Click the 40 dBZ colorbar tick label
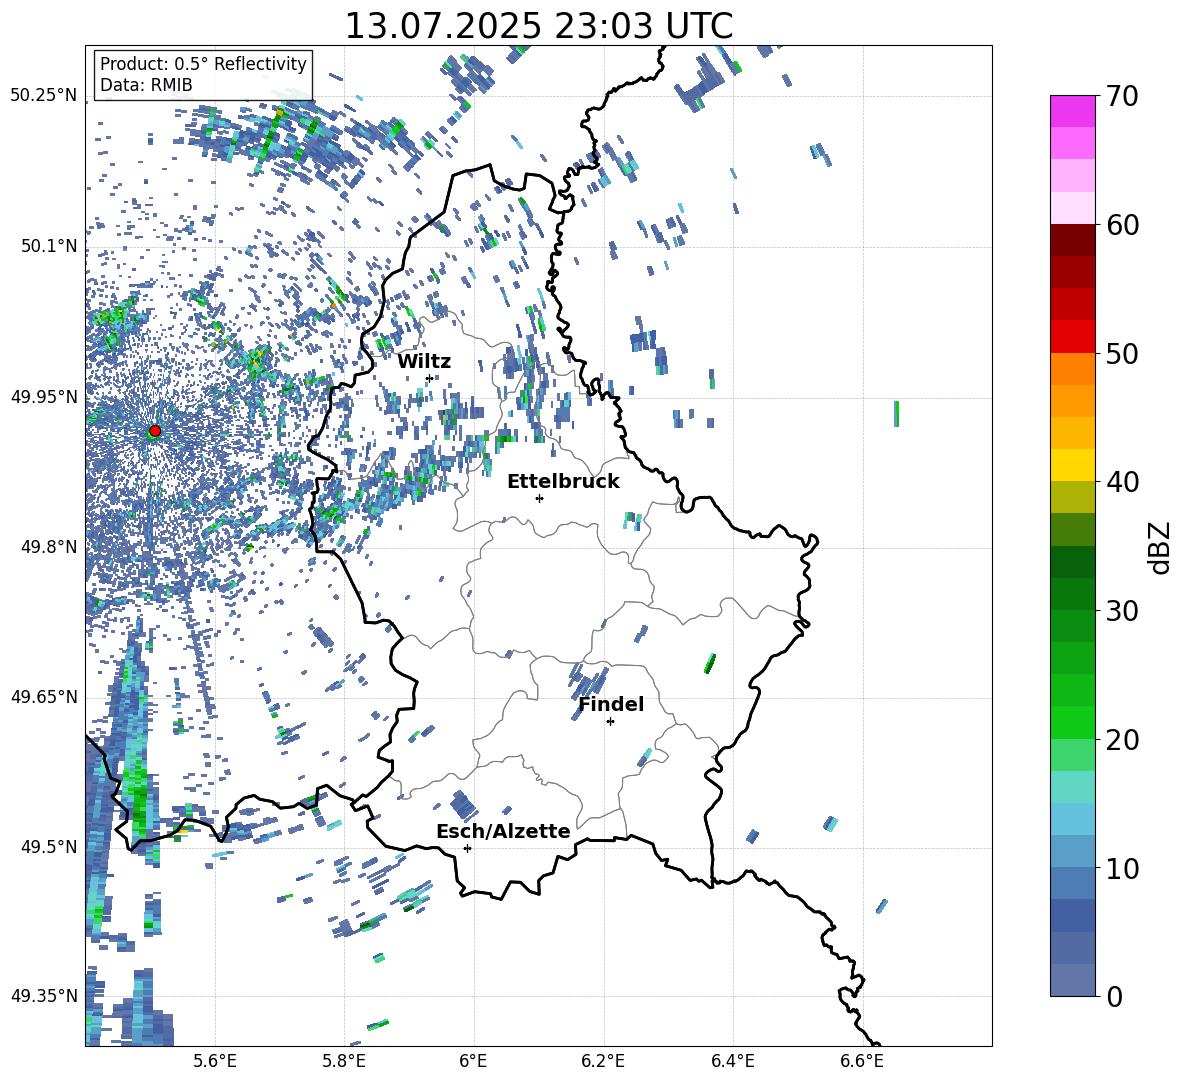 pos(1122,482)
